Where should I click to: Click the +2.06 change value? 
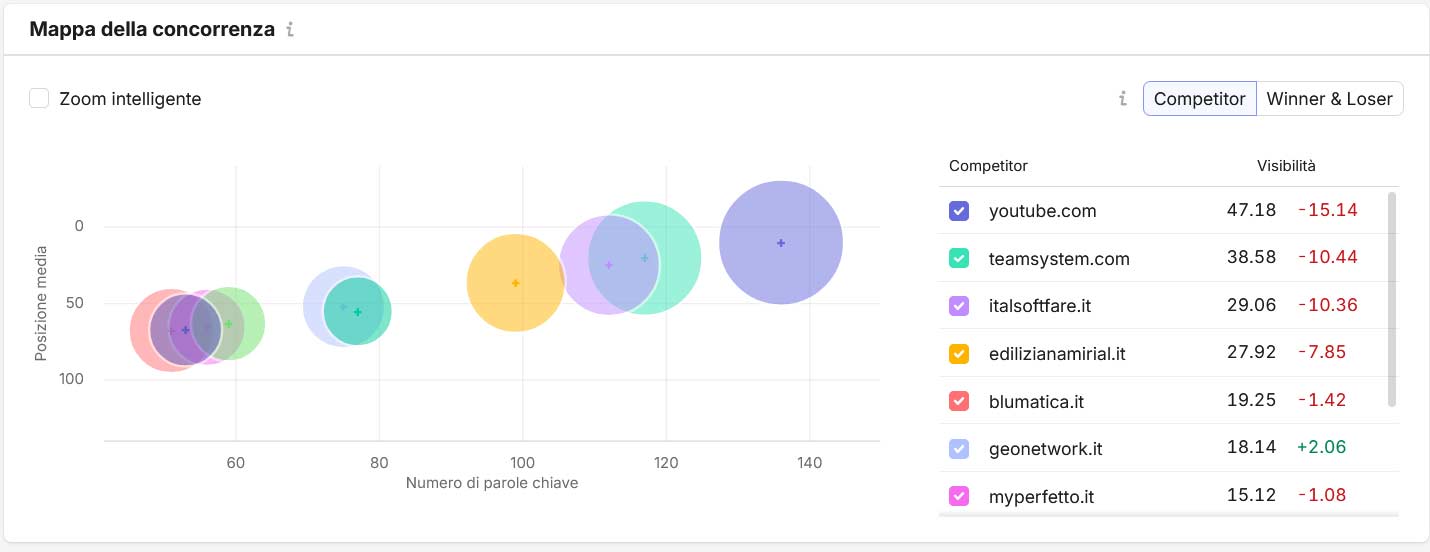point(1320,448)
